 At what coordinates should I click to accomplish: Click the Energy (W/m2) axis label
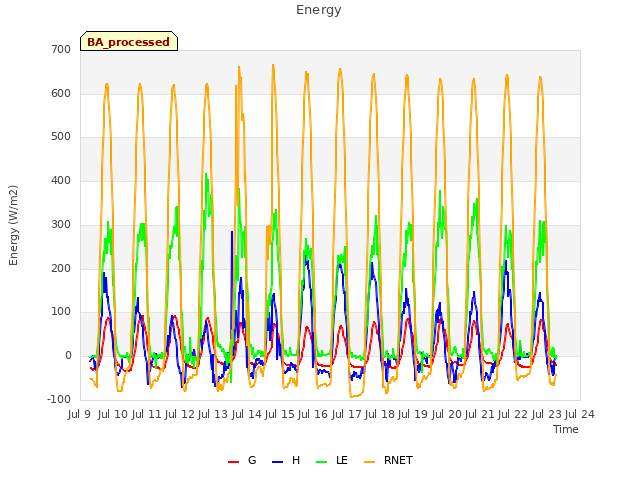pyautogui.click(x=13, y=225)
